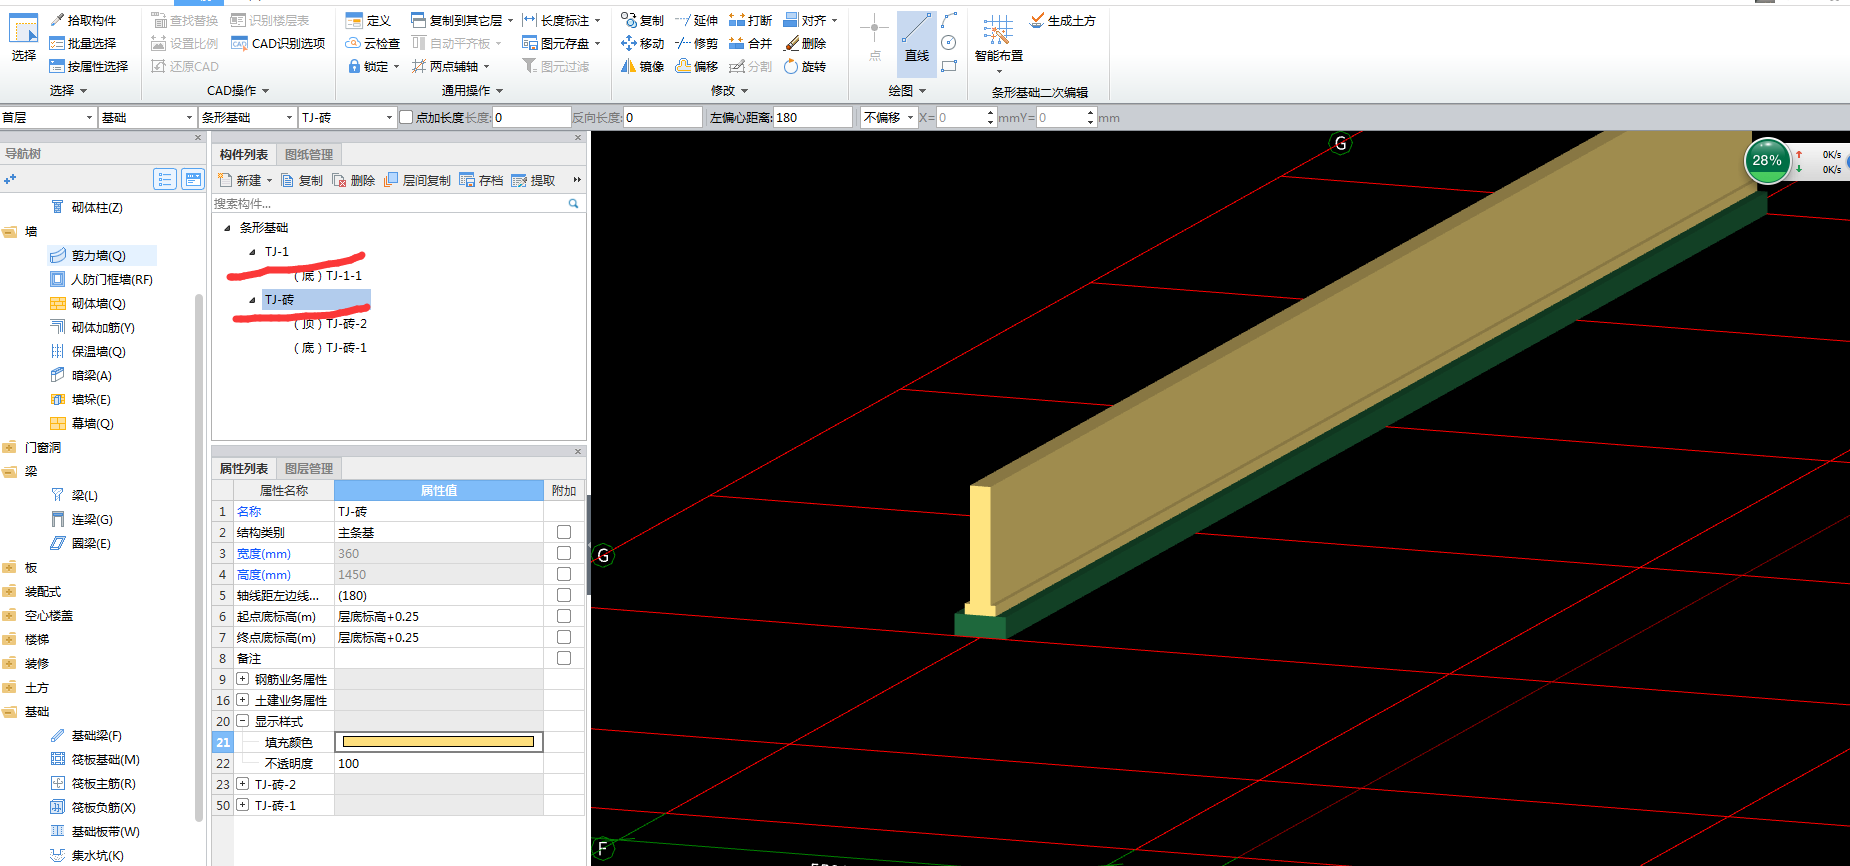Screen dimensions: 1850x866
Task: Open CAD识别选项 settings
Action: coord(278,43)
